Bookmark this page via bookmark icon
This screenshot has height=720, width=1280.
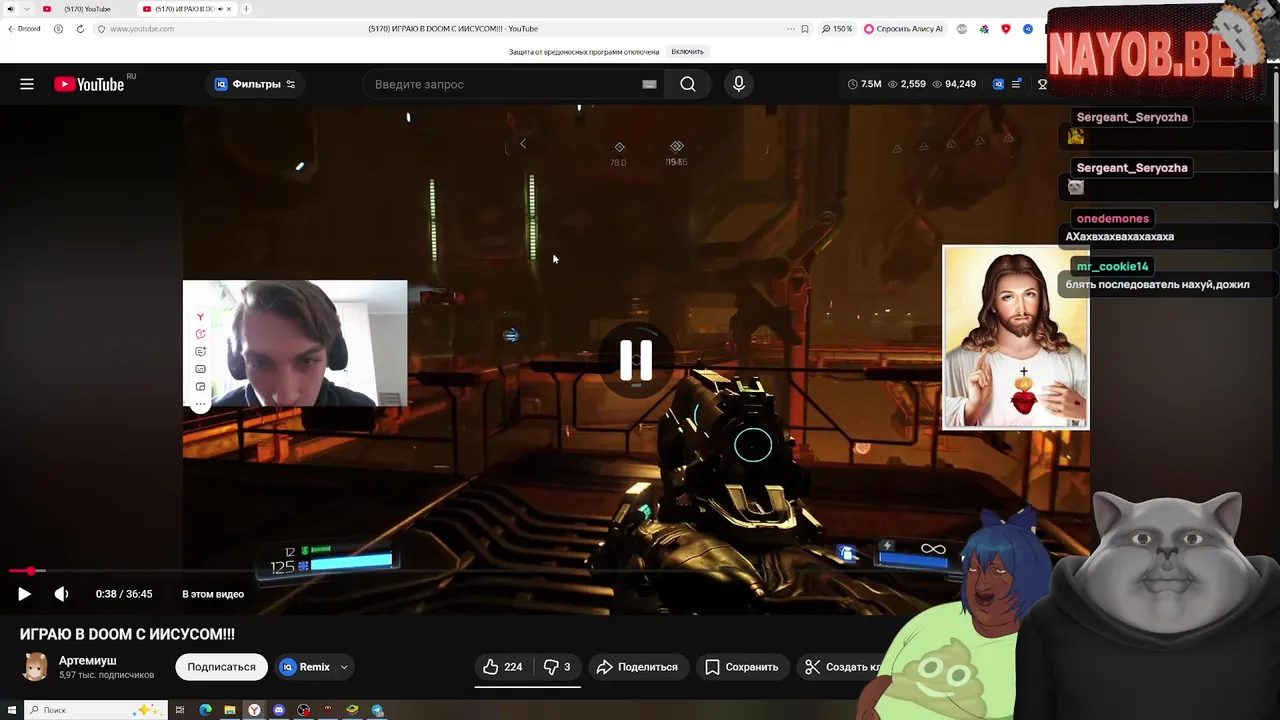804,29
